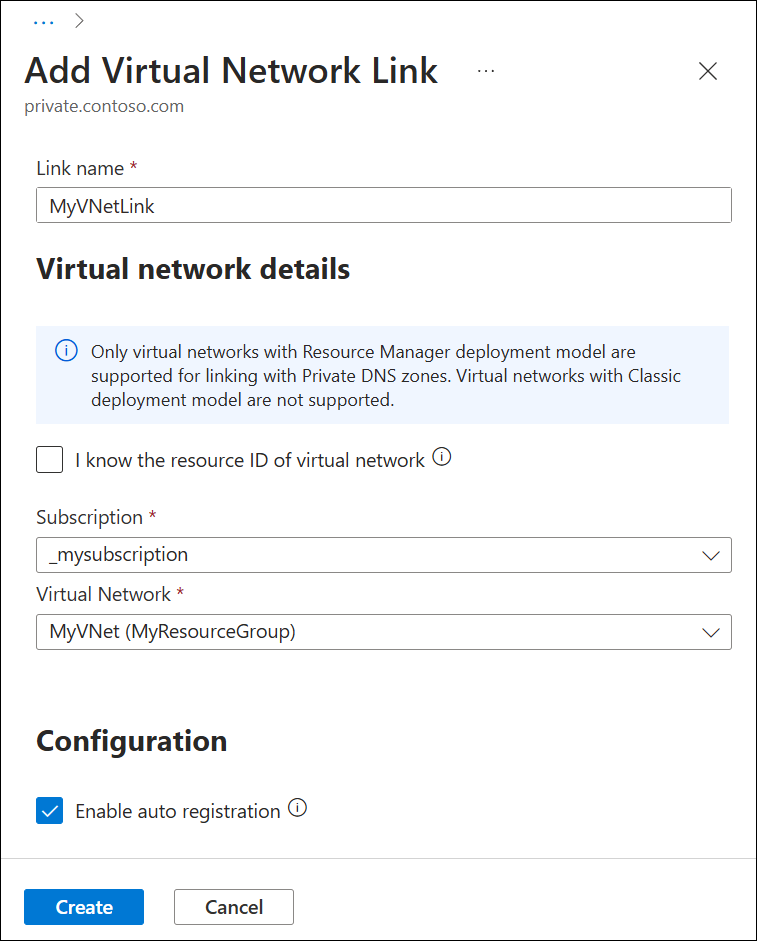The width and height of the screenshot is (757, 941).
Task: Click inside the Link name input field
Action: [x=384, y=205]
